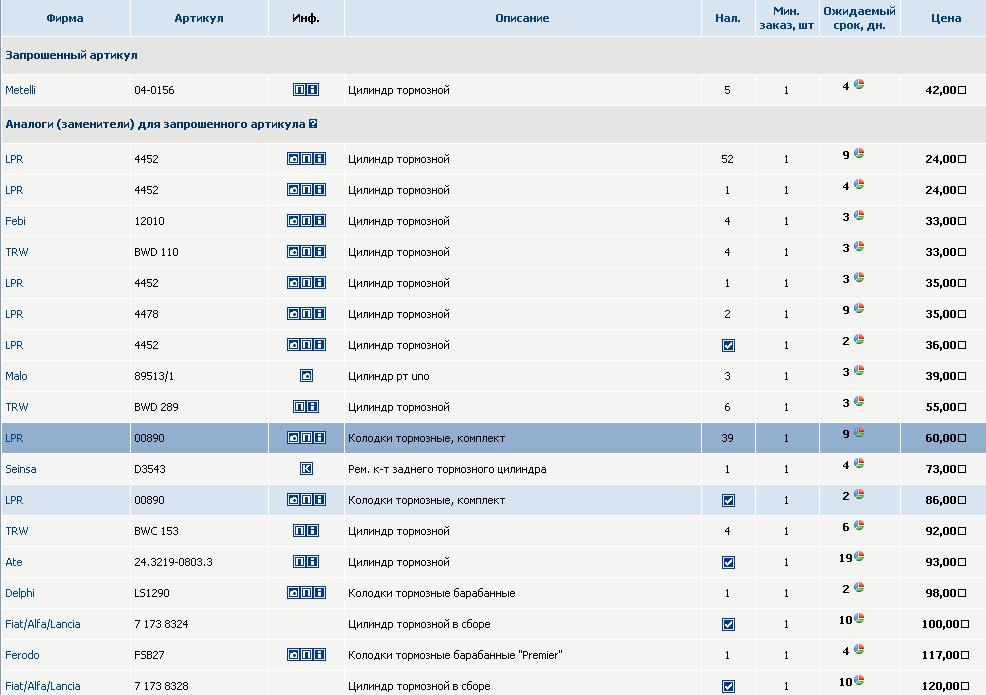The height and width of the screenshot is (695, 986).
Task: Click the photo icon for Febi 12010
Action: coord(293,221)
